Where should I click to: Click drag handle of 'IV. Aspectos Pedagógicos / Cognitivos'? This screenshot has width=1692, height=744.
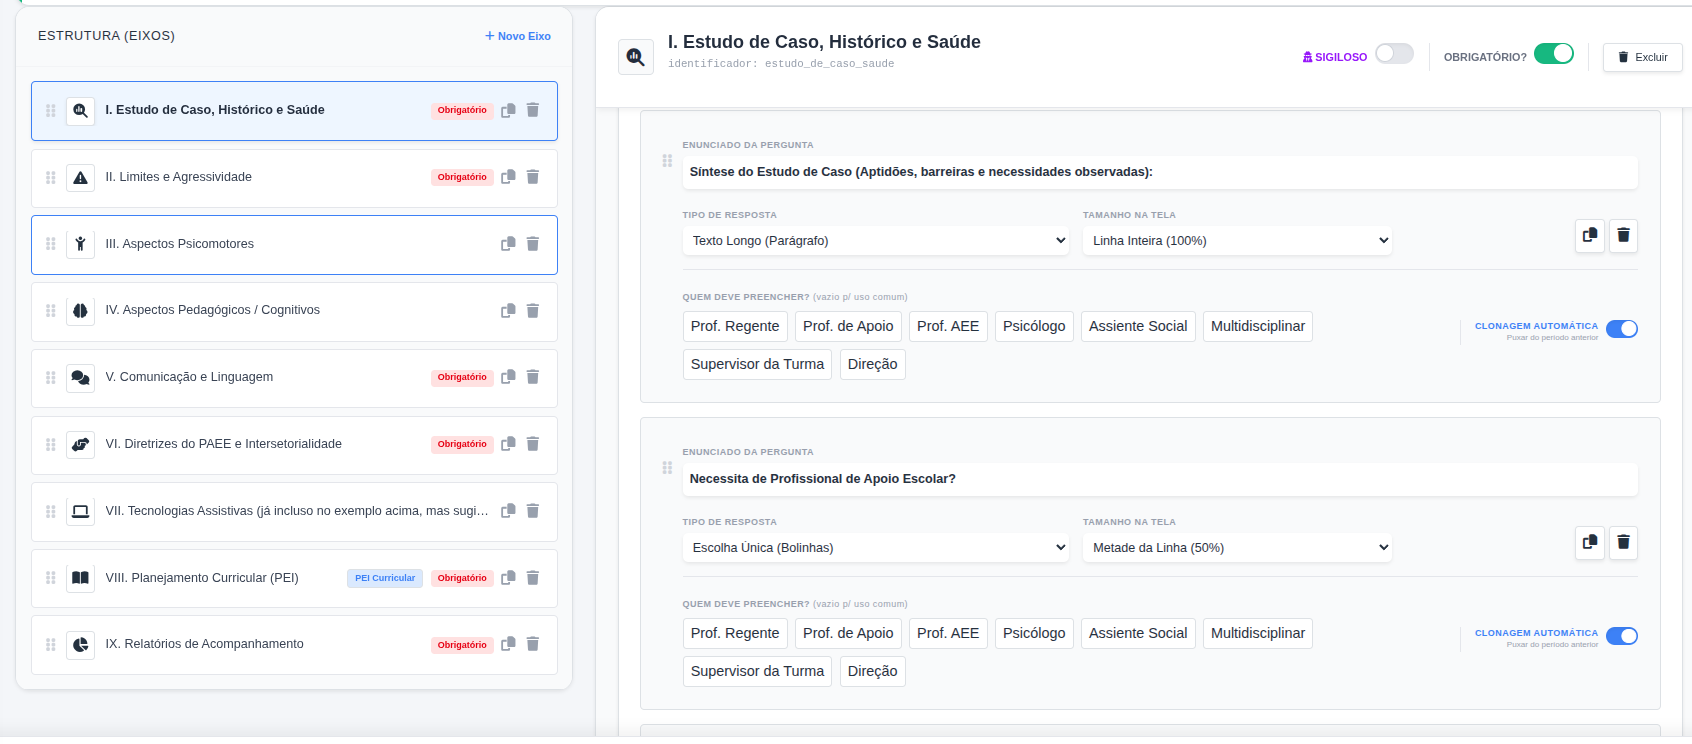(50, 311)
